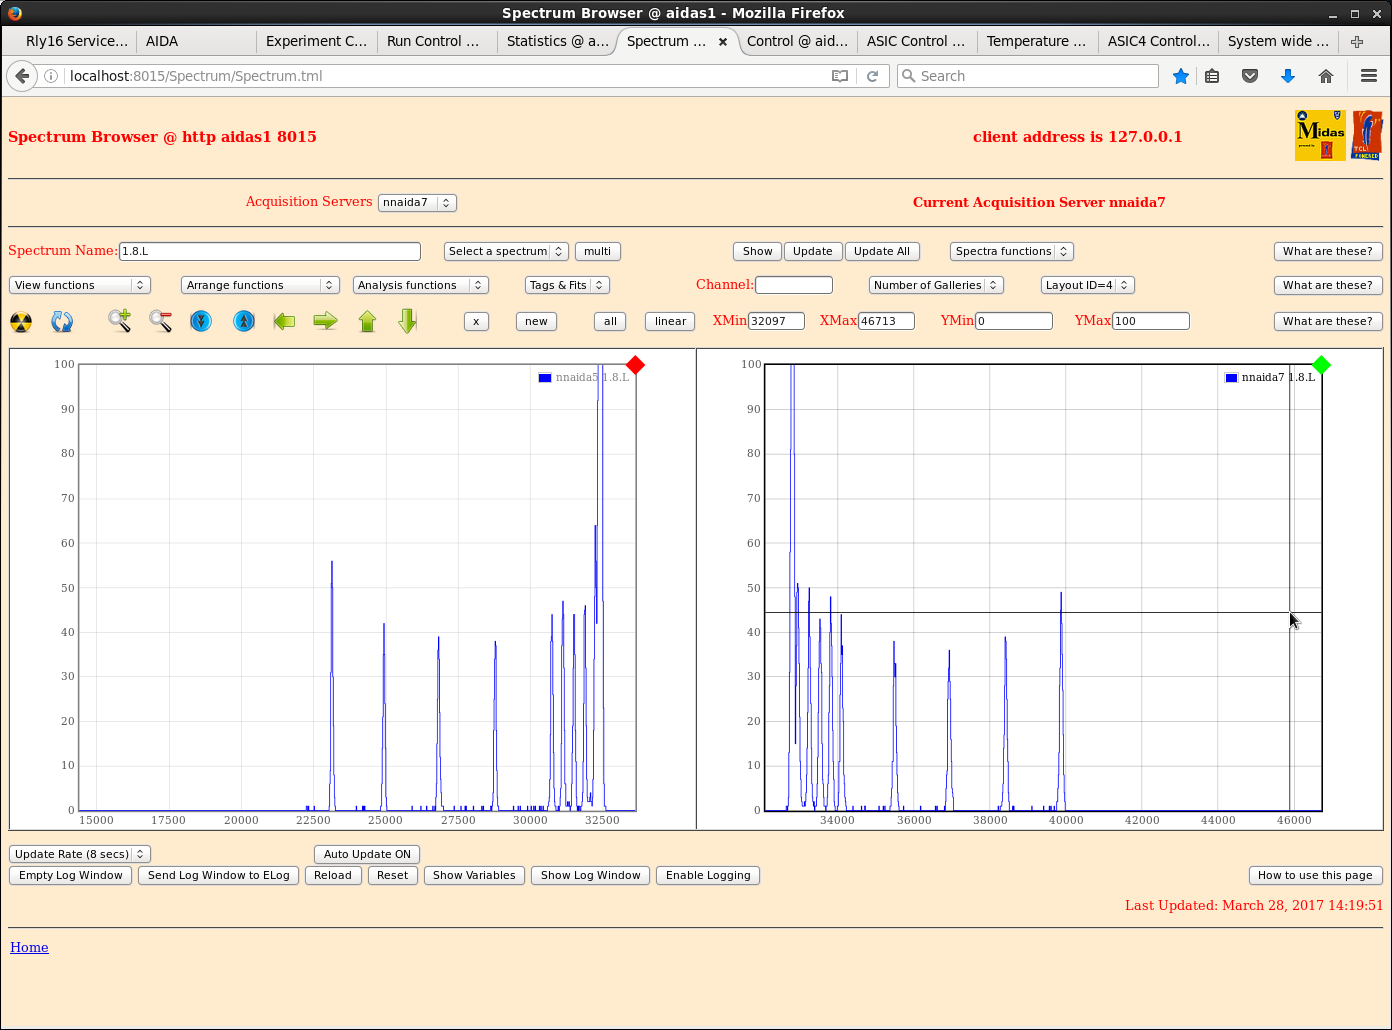Click the green up arrow icon
Image resolution: width=1392 pixels, height=1030 pixels.
[x=367, y=321]
